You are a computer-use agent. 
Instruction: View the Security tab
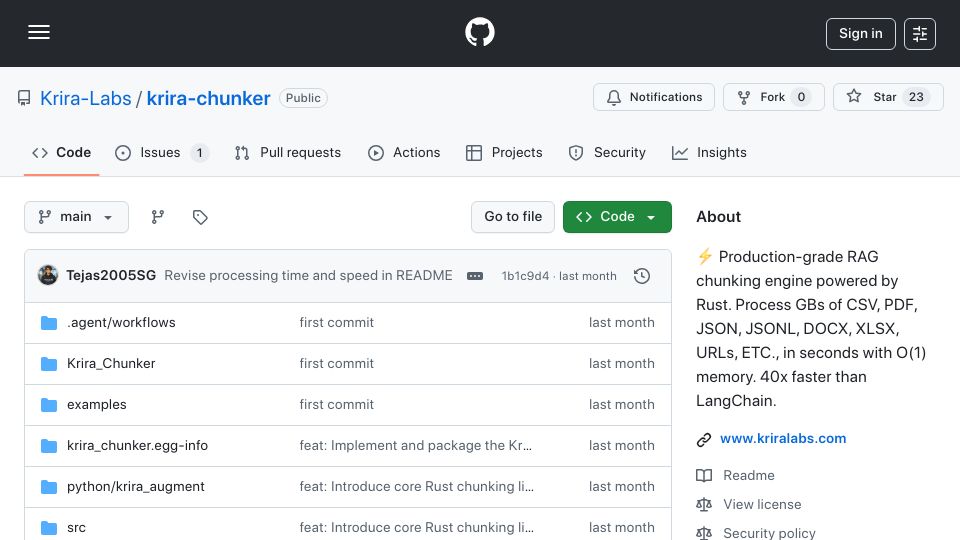(x=607, y=152)
